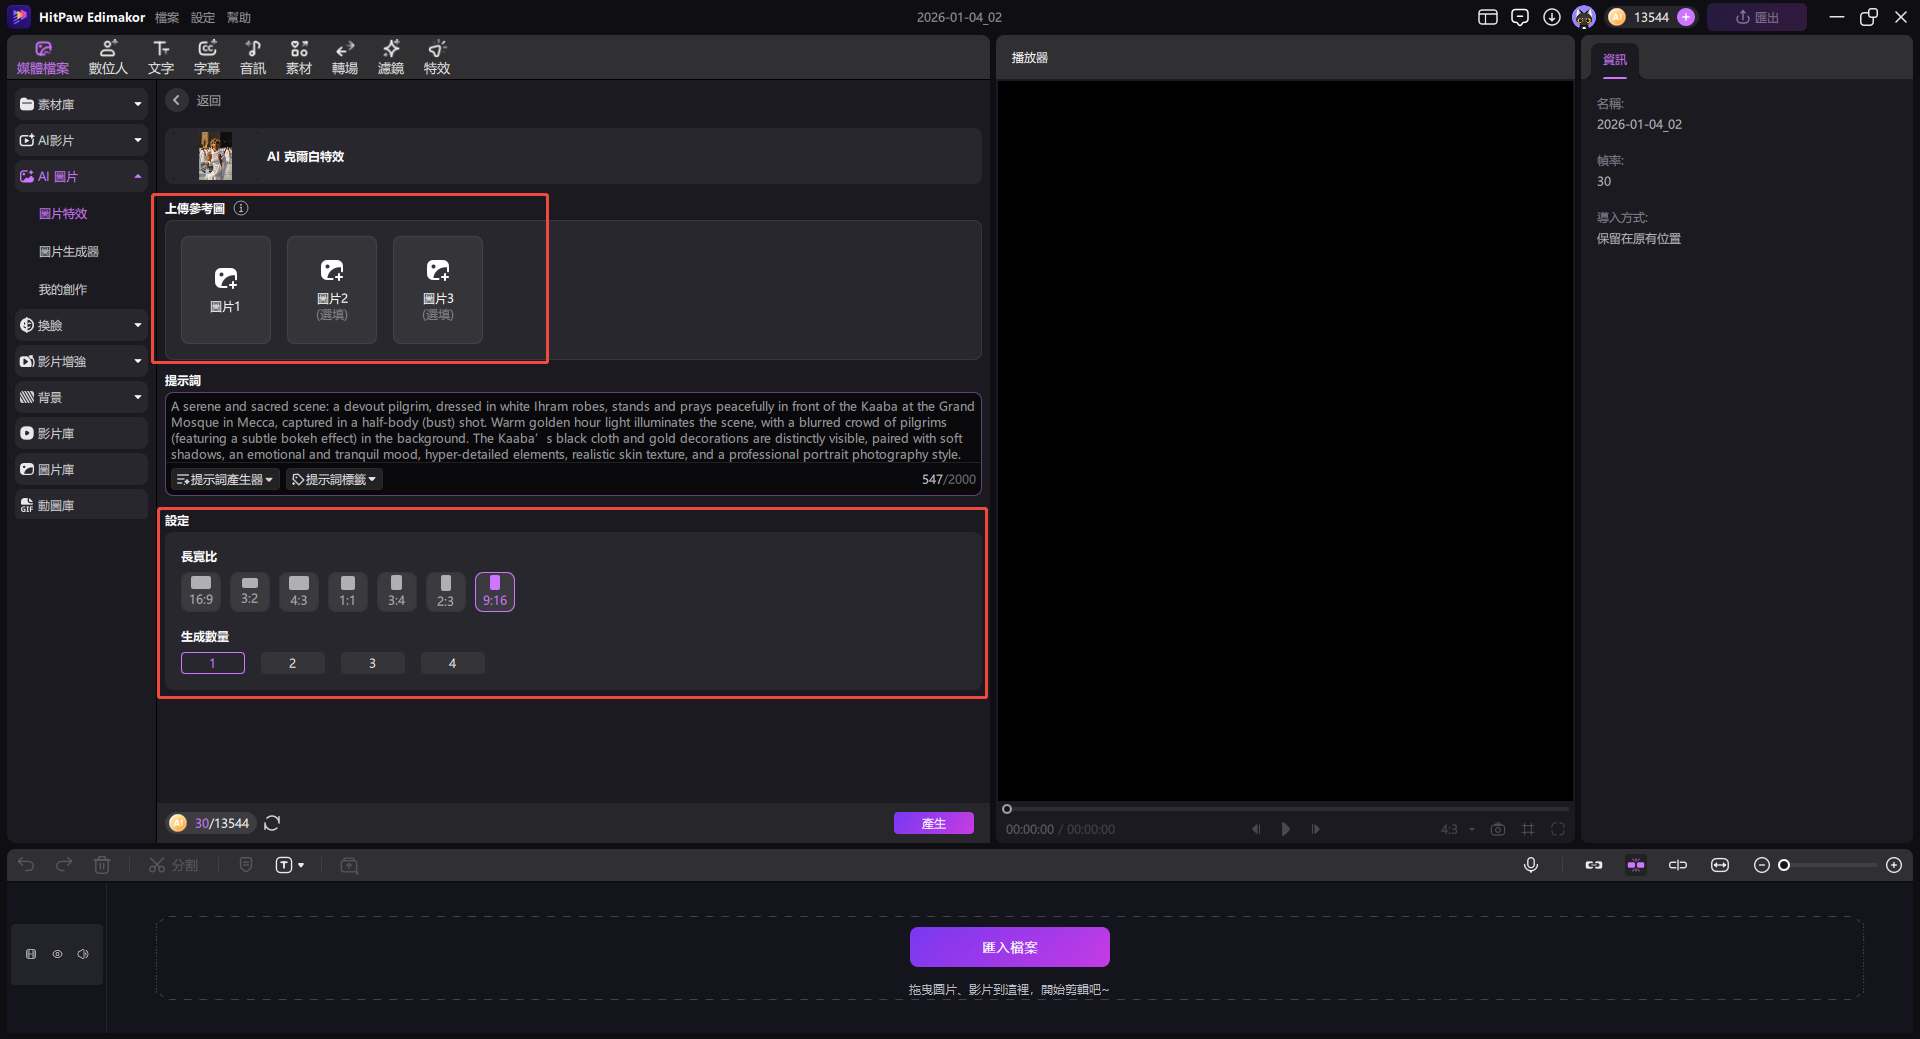This screenshot has height=1039, width=1920.
Task: Set generation count to 4
Action: pyautogui.click(x=452, y=663)
